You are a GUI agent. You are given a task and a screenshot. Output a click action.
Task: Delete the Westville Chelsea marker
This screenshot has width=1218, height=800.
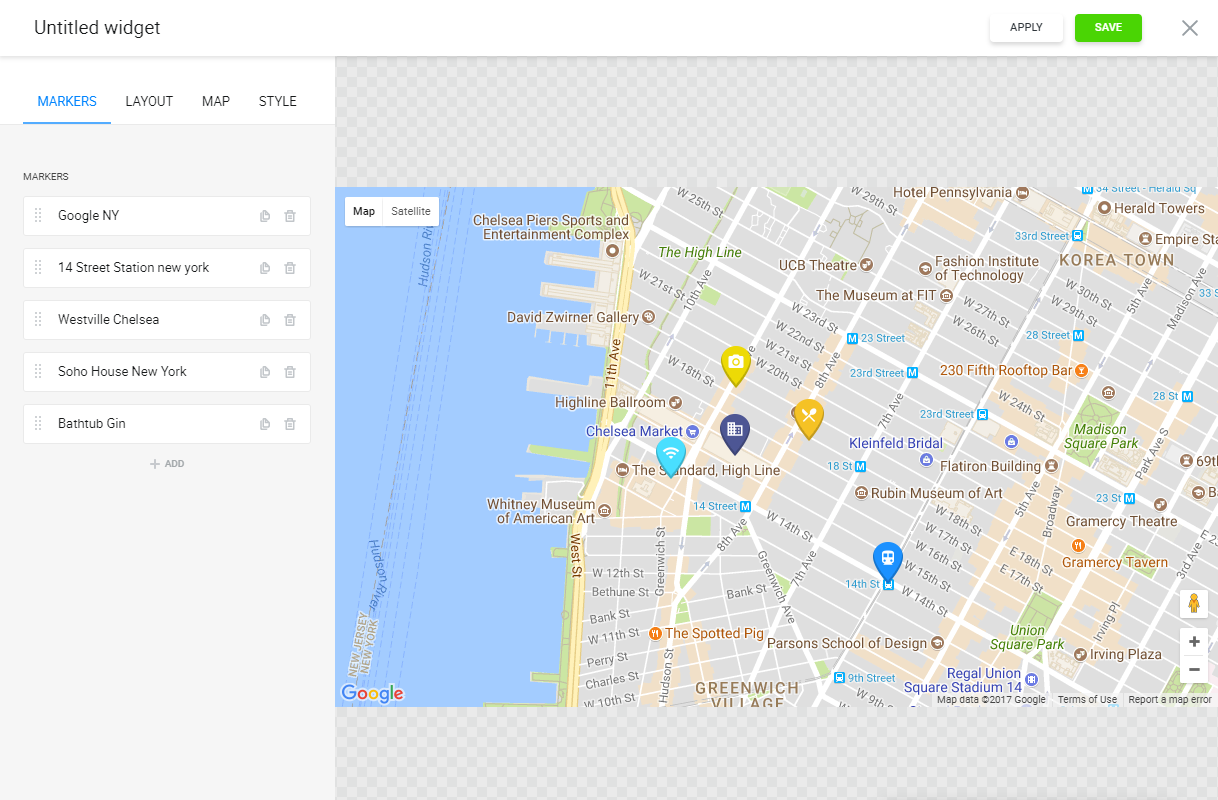(290, 320)
